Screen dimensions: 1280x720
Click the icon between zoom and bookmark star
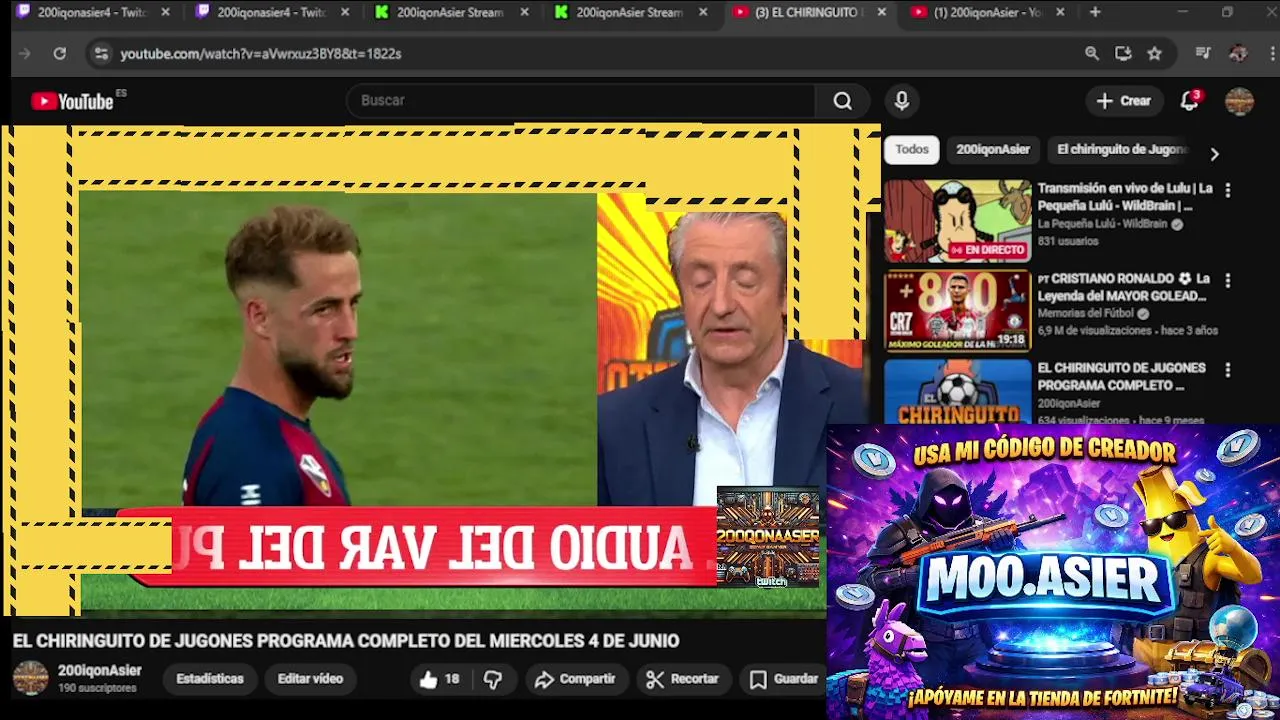pyautogui.click(x=1123, y=54)
